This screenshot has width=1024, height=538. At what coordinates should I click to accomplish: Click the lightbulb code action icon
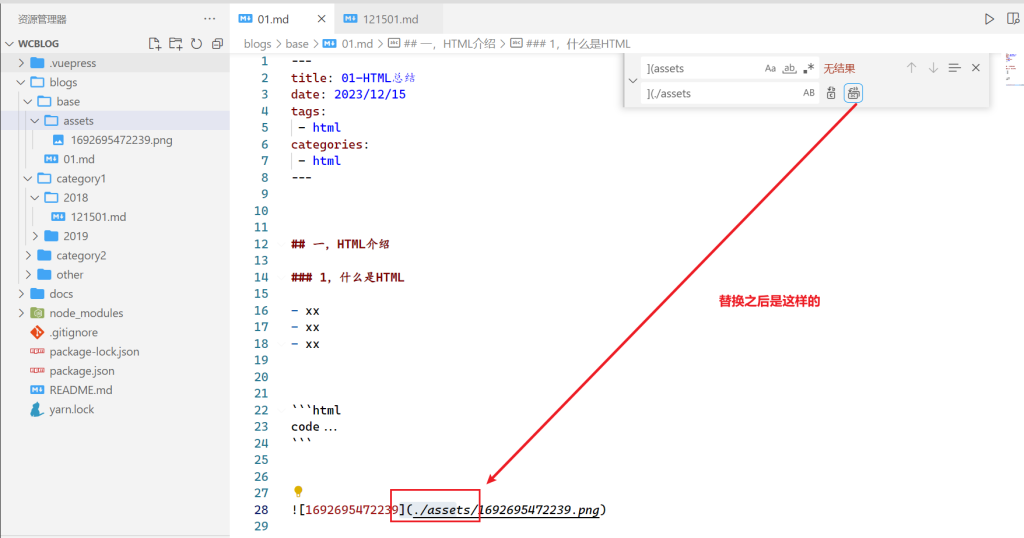(298, 492)
